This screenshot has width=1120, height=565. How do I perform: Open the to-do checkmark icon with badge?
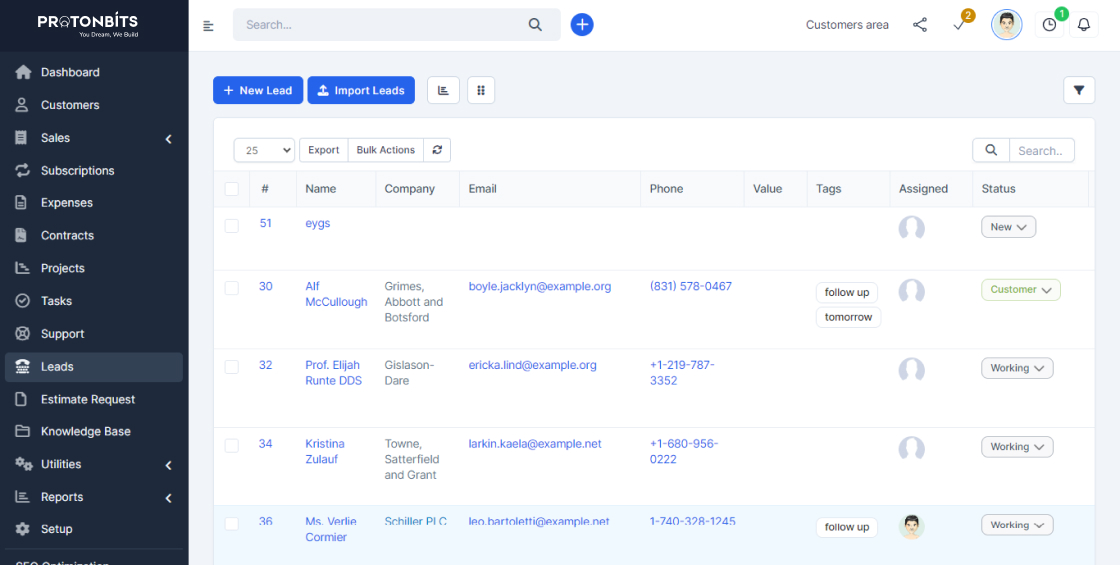[x=959, y=25]
